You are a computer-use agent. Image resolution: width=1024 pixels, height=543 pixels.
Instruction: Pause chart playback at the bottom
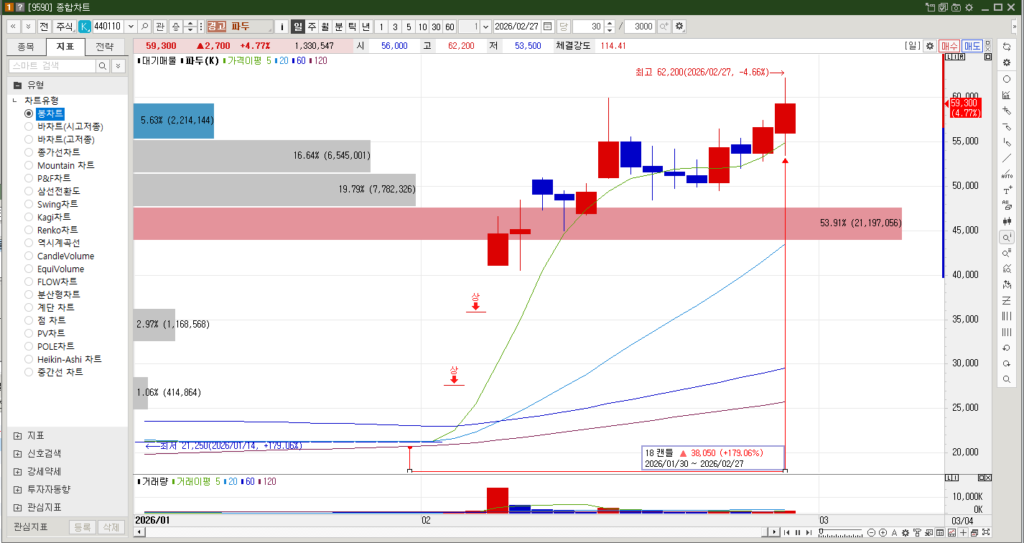click(797, 532)
